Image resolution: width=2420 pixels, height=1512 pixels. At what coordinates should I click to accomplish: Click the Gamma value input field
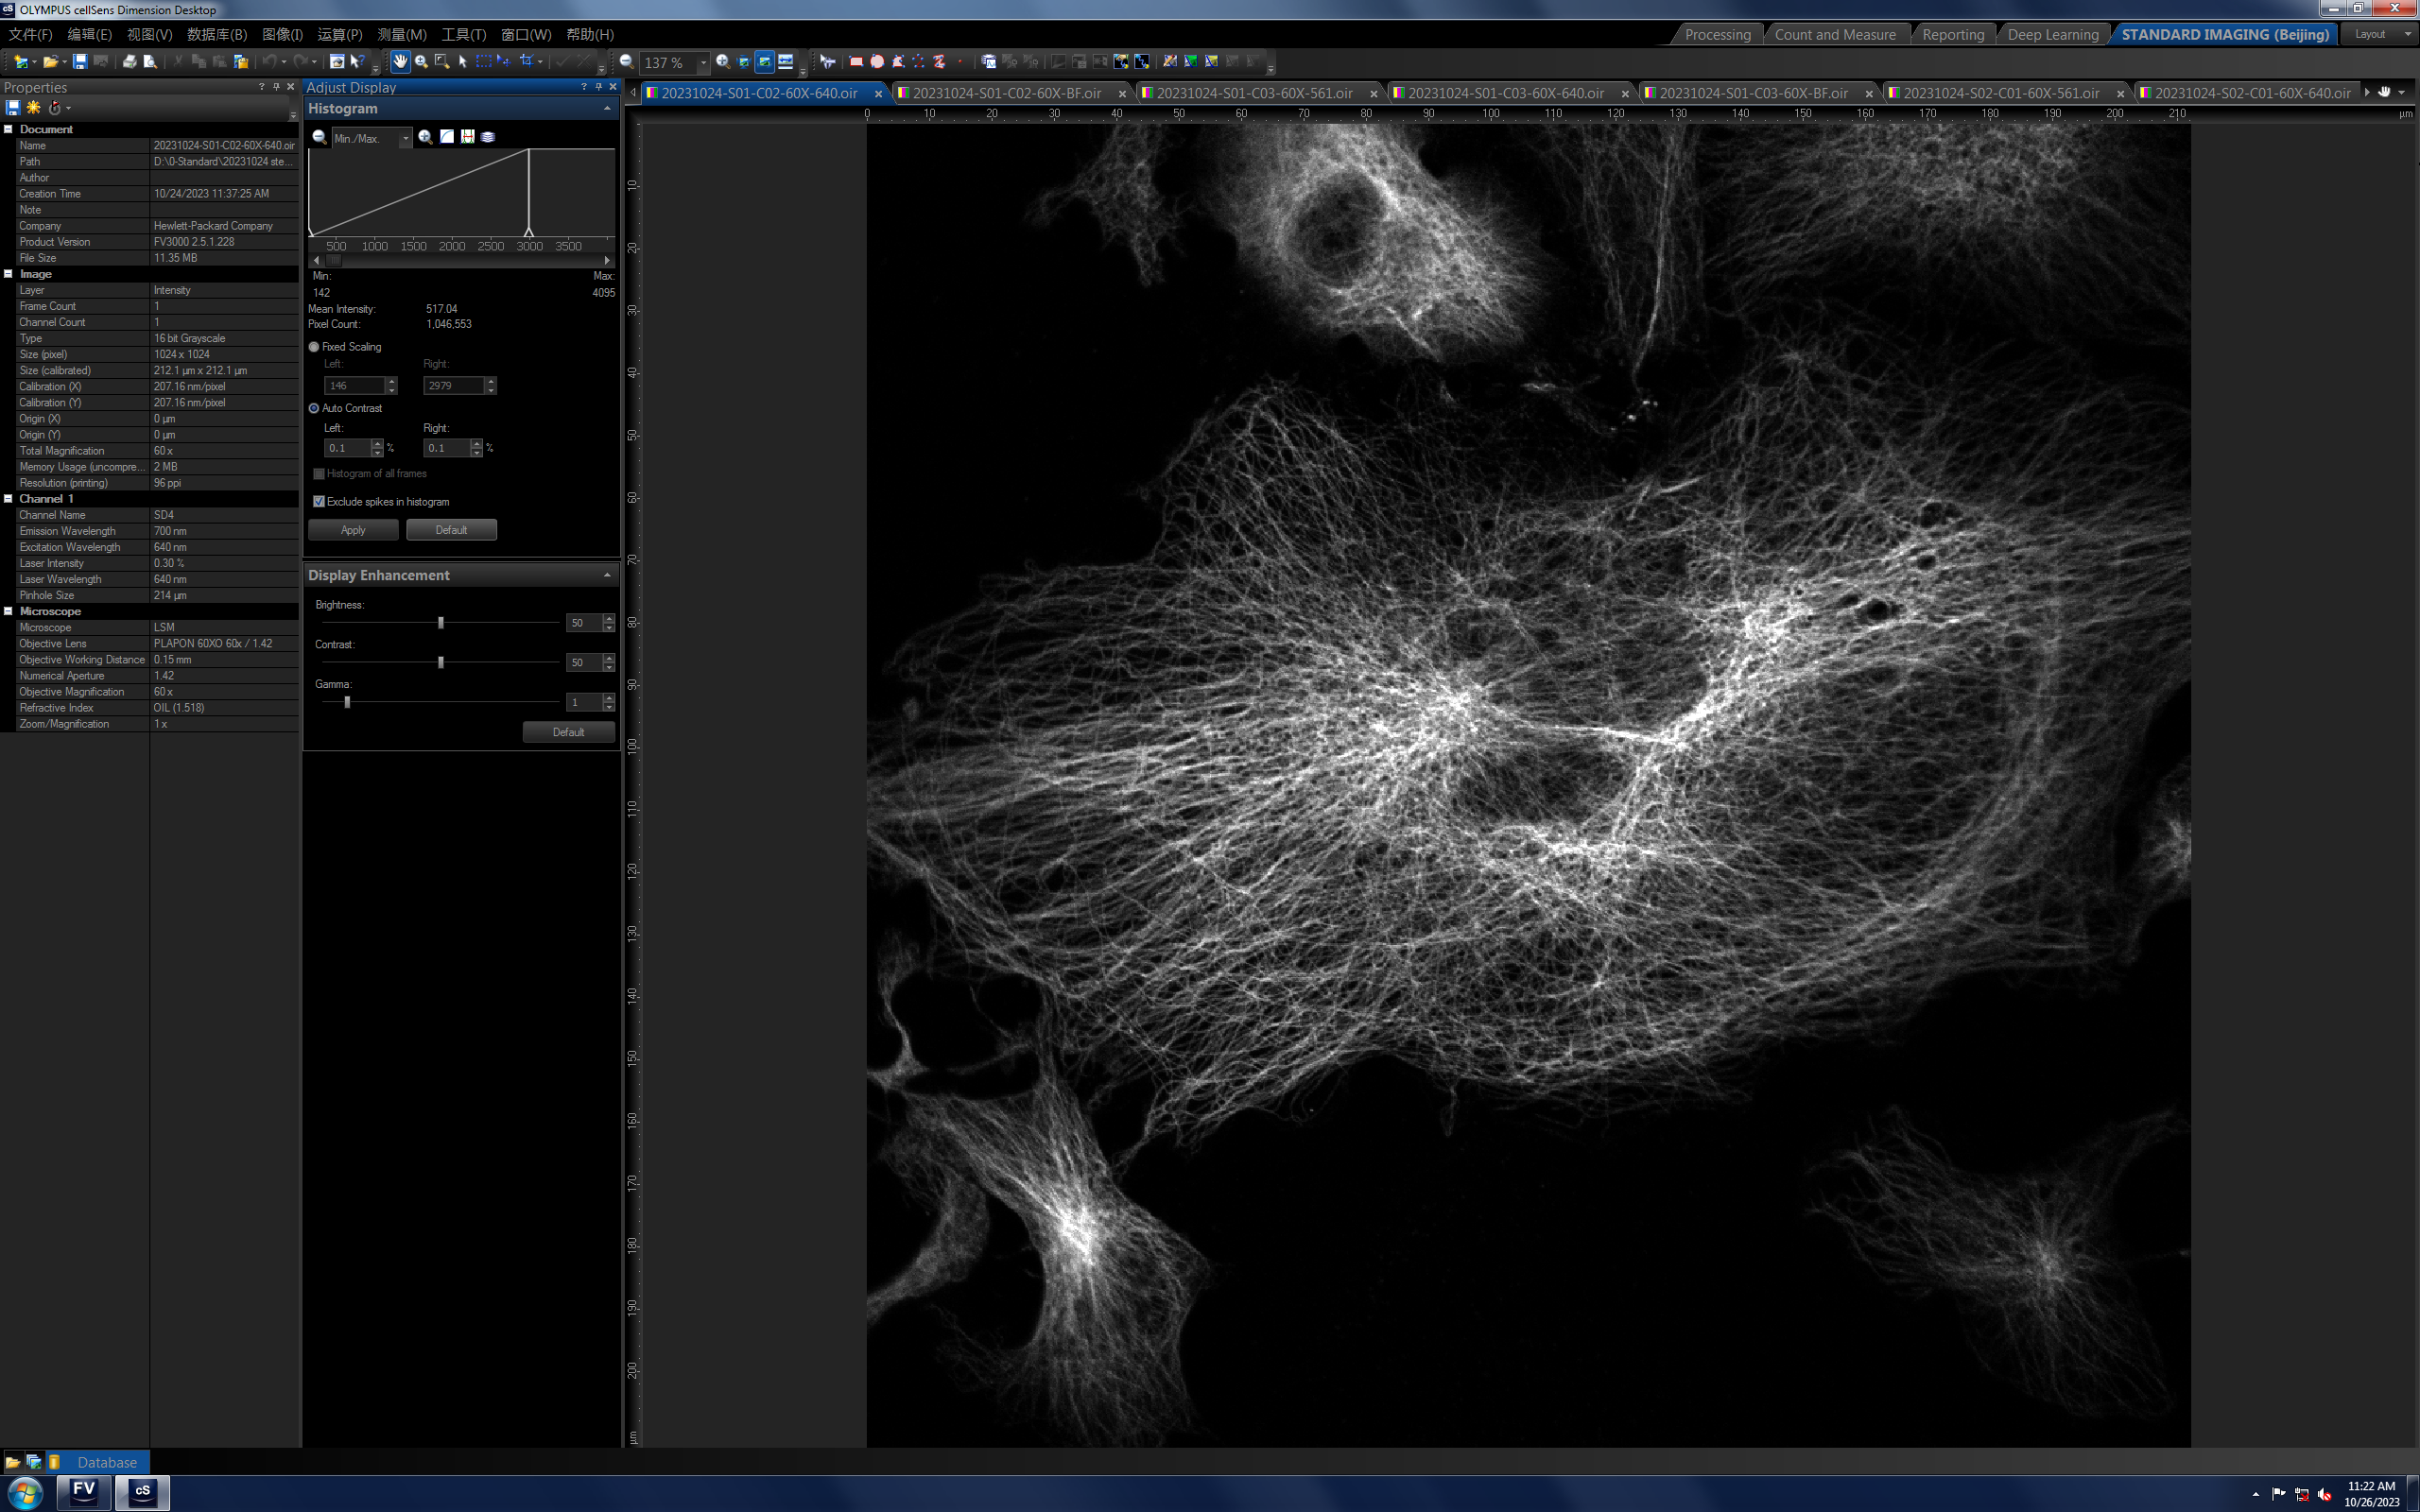click(x=583, y=702)
